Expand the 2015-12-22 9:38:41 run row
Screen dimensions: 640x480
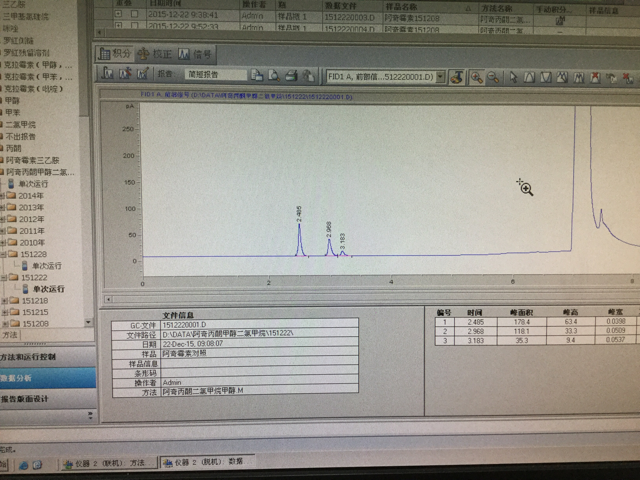pos(118,14)
